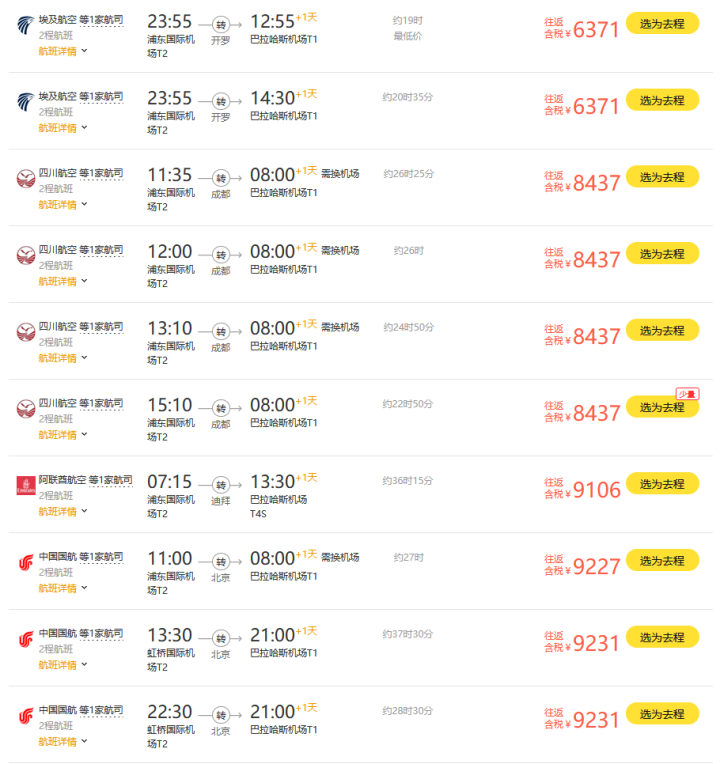Expand 航班详情 for the 22:30 Air China flight
The image size is (720, 764).
point(62,741)
